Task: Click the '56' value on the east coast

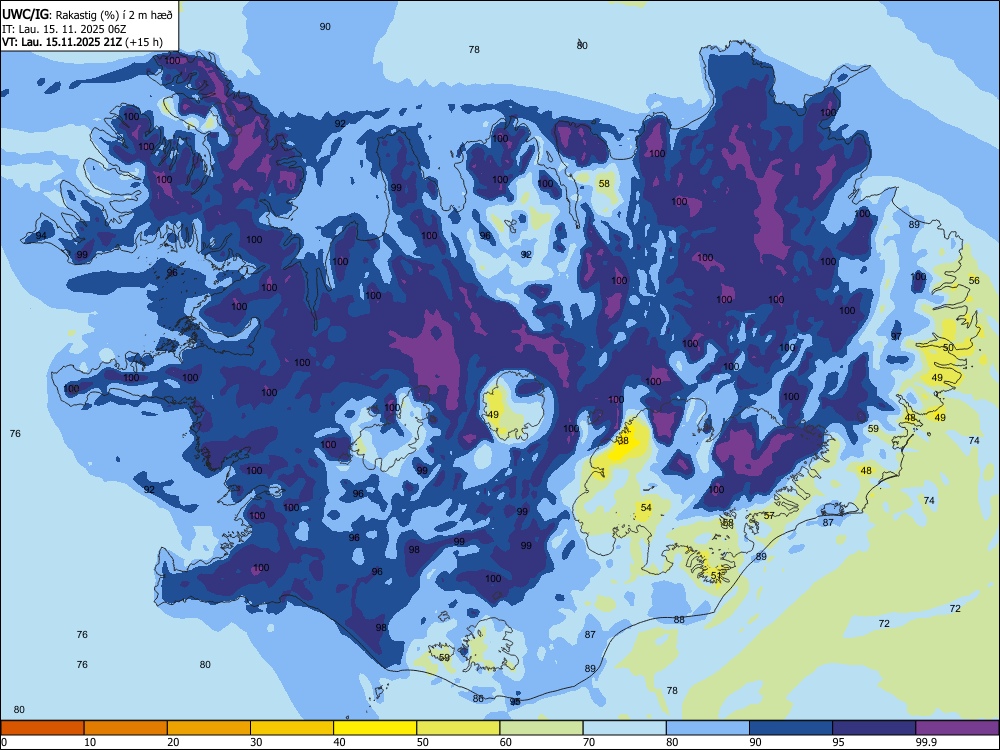Action: point(974,281)
